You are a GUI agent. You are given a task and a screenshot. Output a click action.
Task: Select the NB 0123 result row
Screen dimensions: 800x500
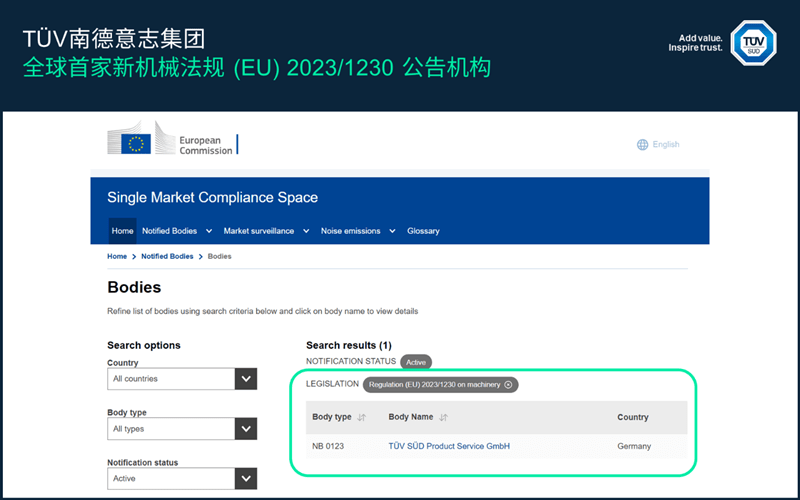(x=328, y=446)
